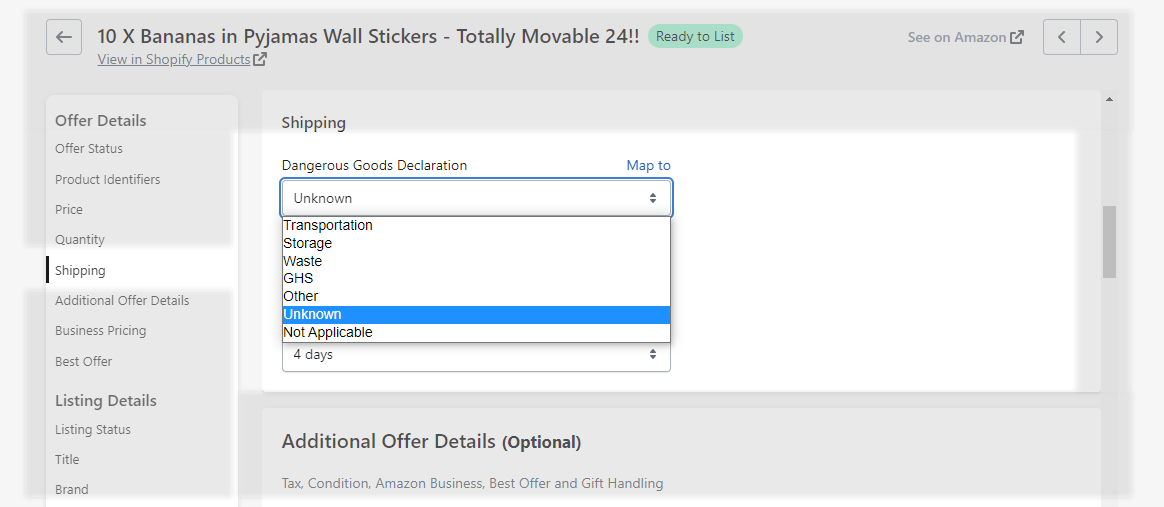
Task: Navigate to Business Pricing section
Action: (100, 330)
